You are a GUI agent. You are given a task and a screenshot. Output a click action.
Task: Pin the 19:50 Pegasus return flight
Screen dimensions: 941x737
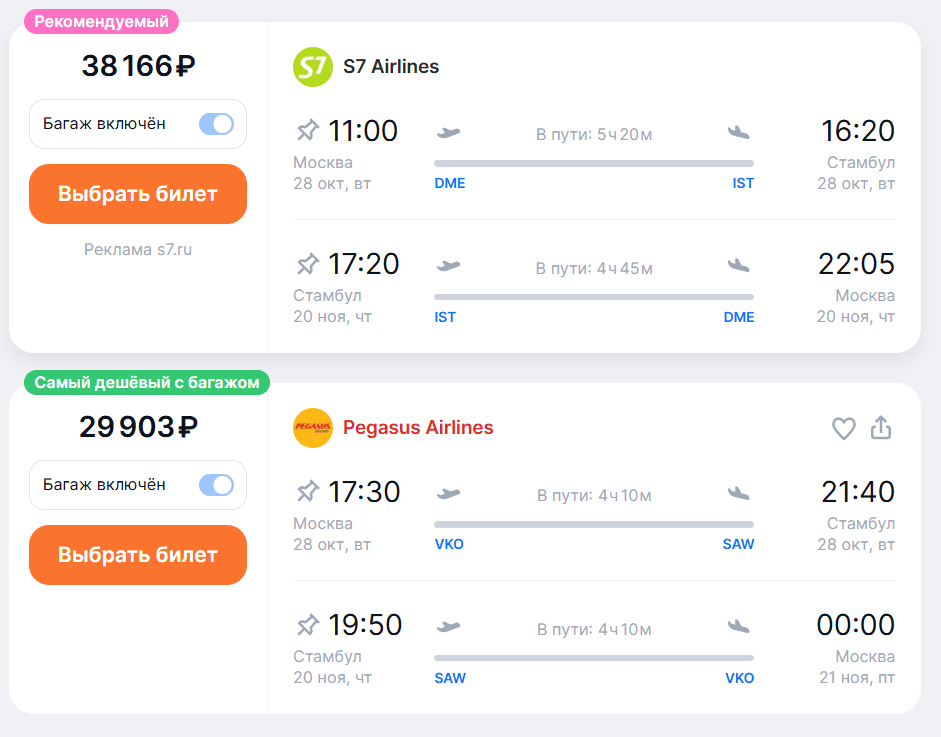point(308,625)
